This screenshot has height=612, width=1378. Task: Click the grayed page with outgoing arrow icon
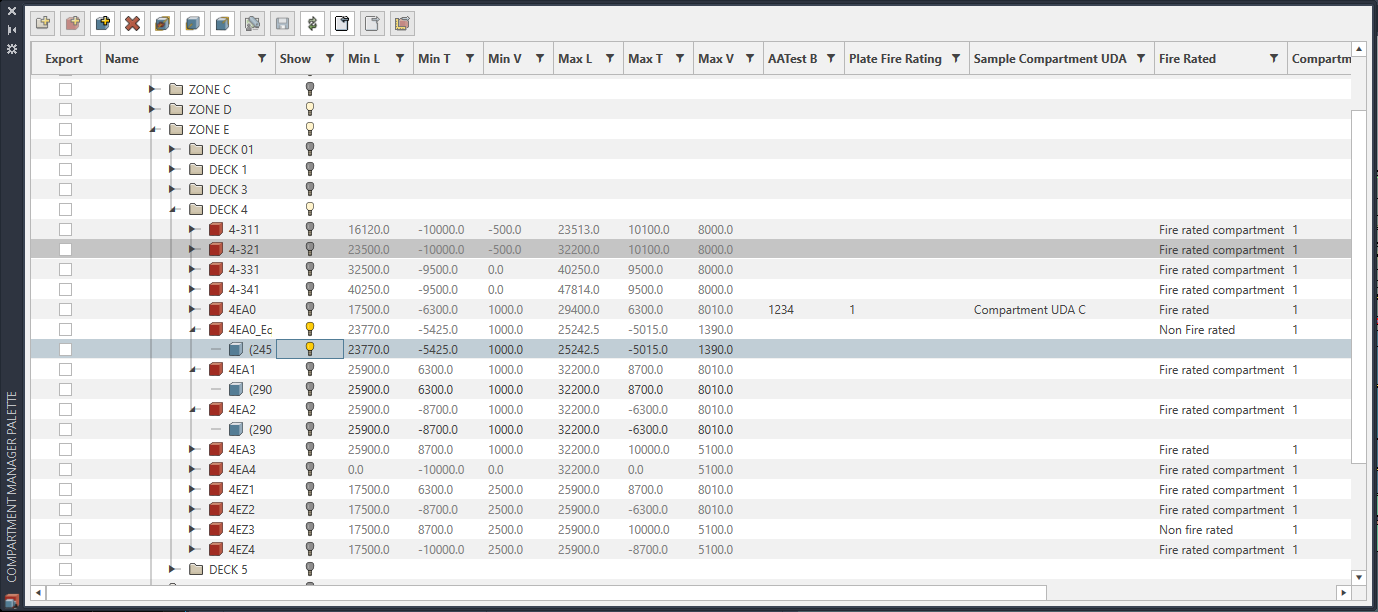pyautogui.click(x=372, y=23)
